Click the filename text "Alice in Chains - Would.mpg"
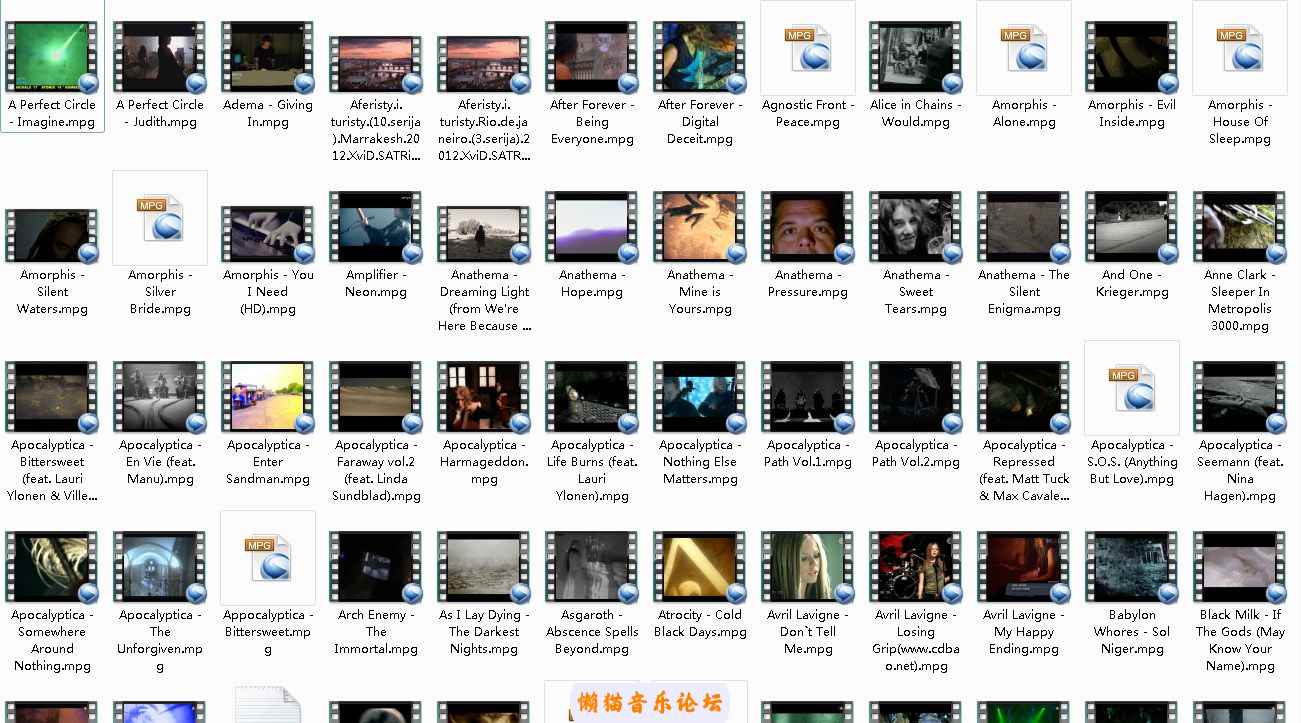Screen dimensions: 1301x723 tap(916, 113)
